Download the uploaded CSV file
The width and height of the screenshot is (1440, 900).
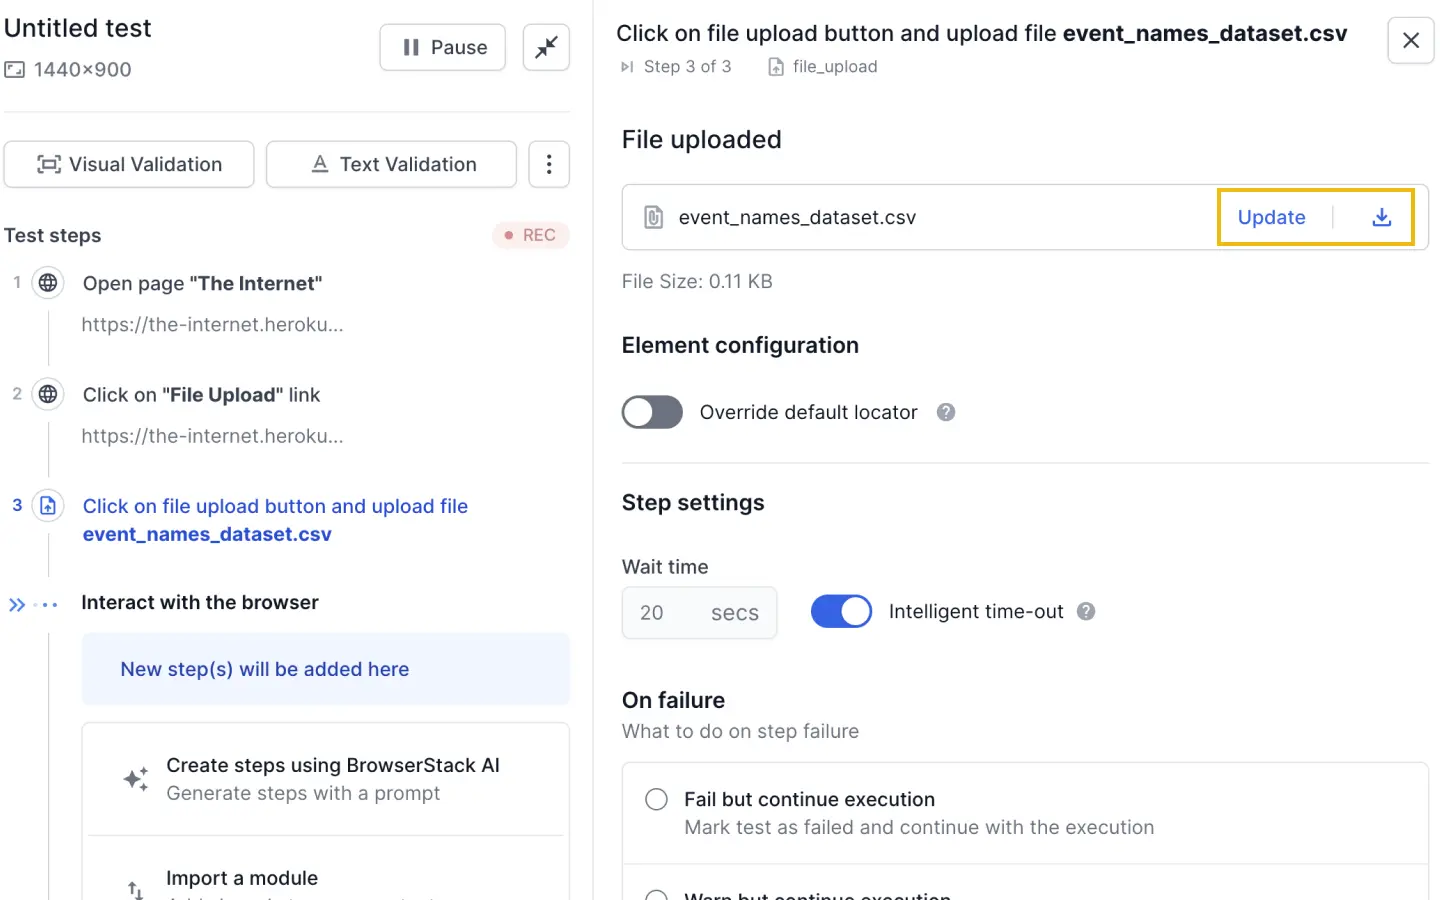[x=1381, y=217]
